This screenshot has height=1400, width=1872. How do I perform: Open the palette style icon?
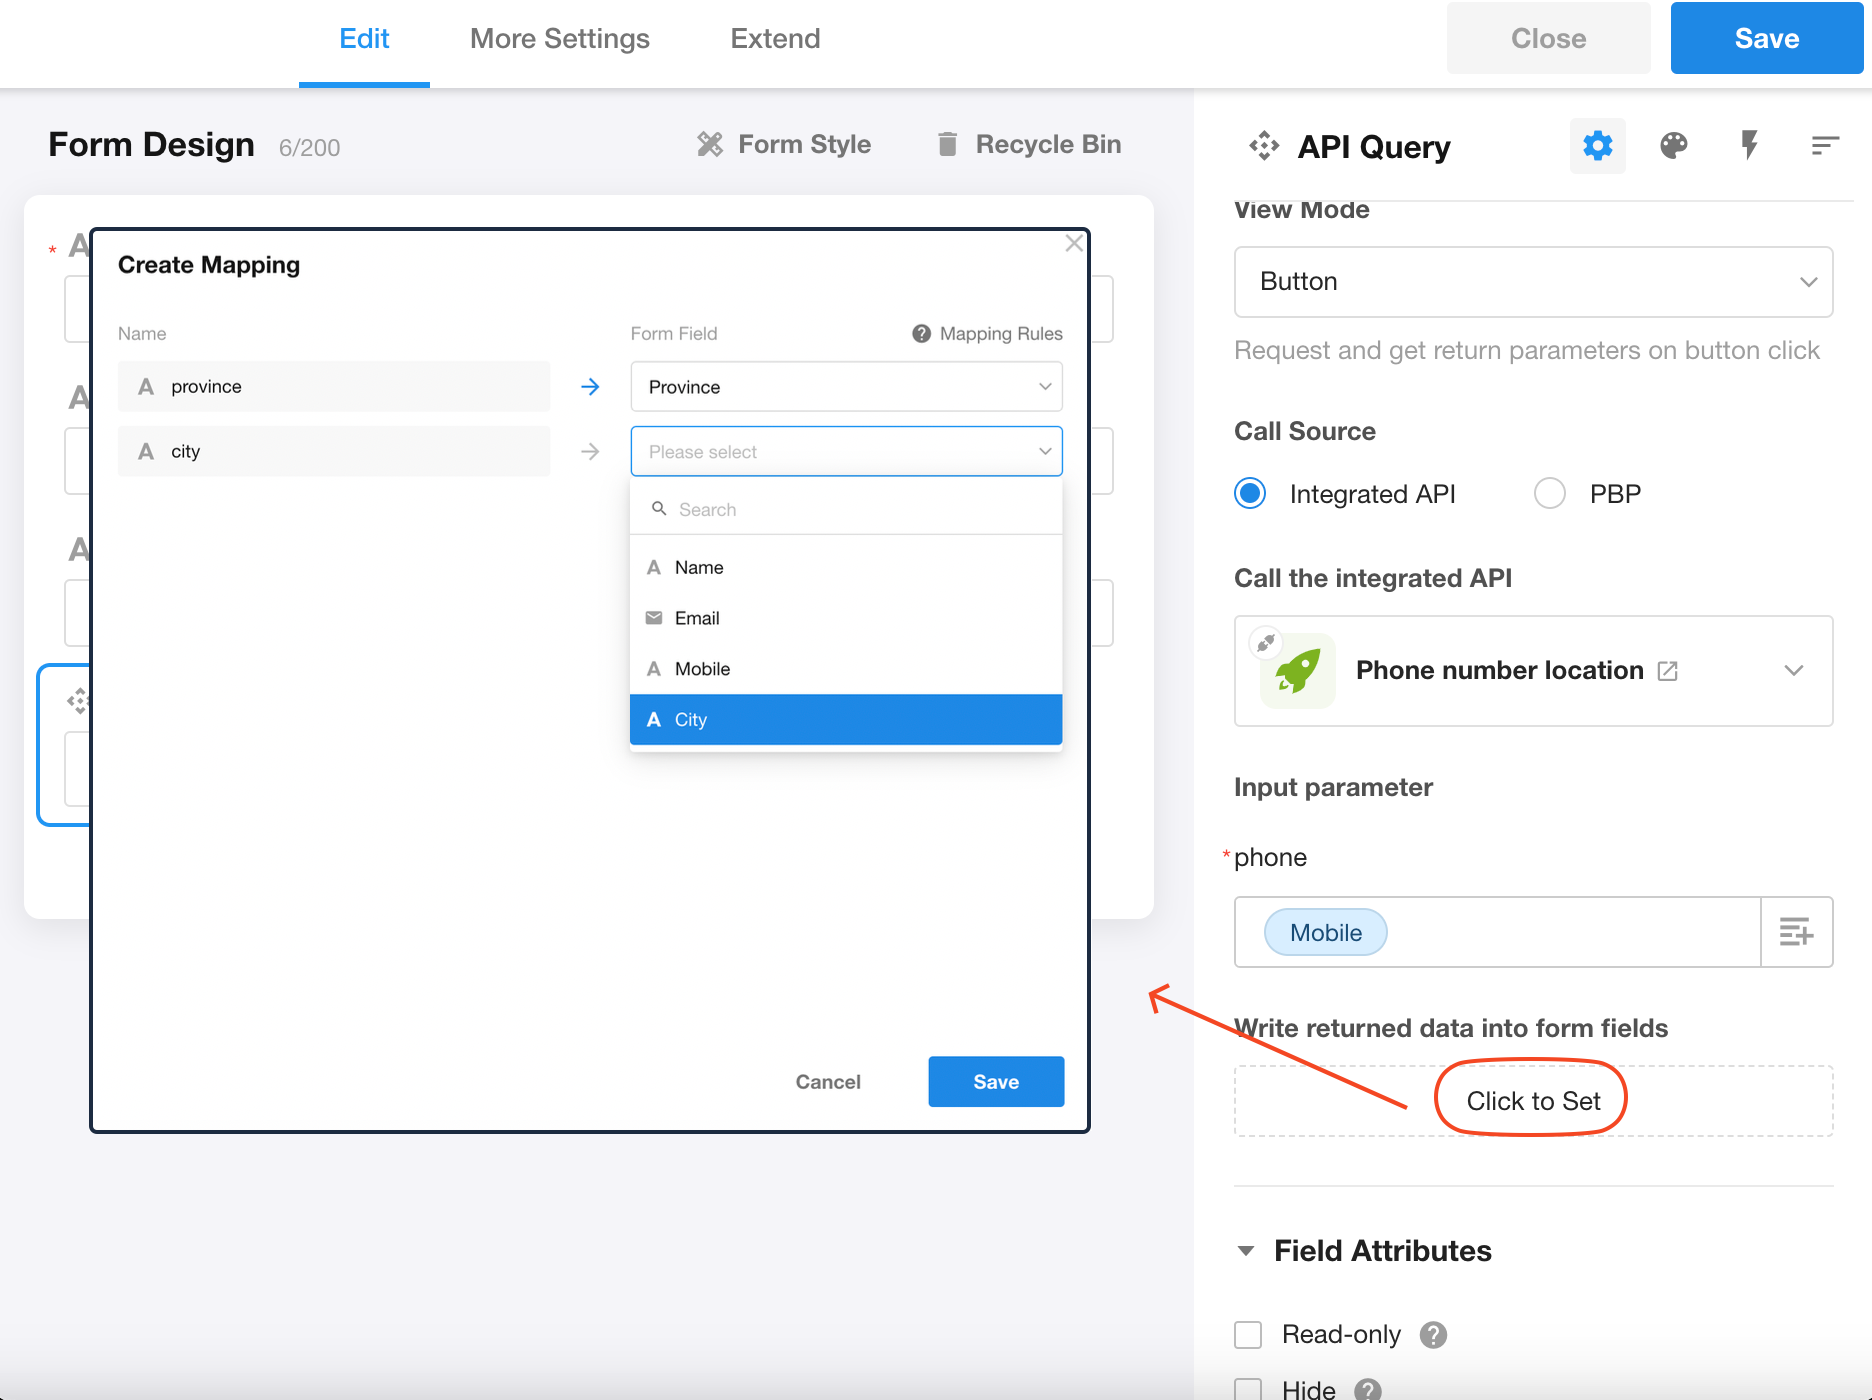pyautogui.click(x=1673, y=146)
